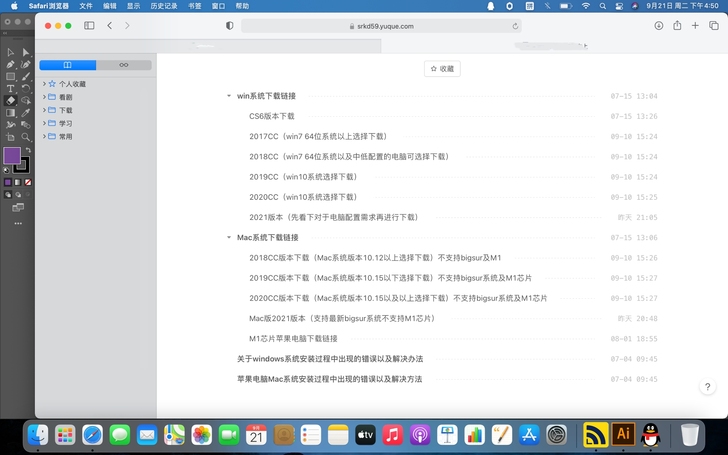Collapse the Mac系统下载链接 section
Screen dimensions: 728x455
coord(228,237)
